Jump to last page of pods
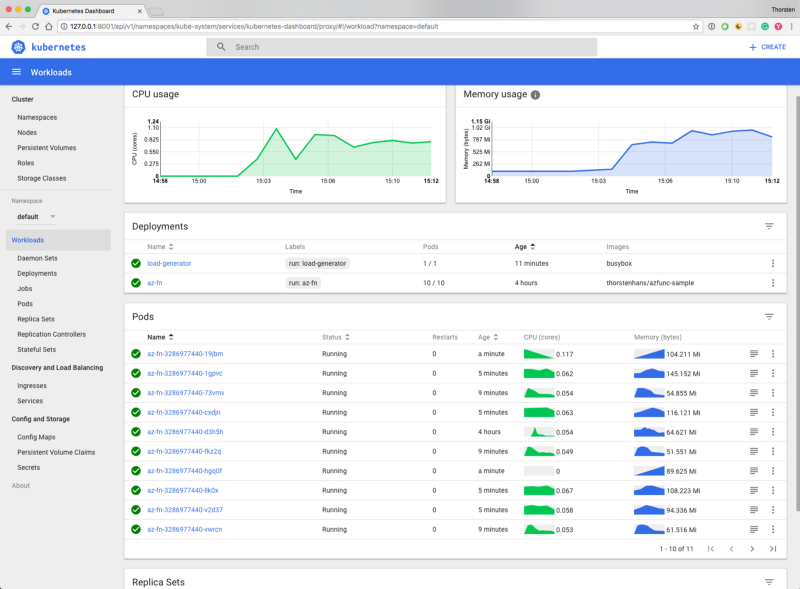This screenshot has height=589, width=800. 773,549
